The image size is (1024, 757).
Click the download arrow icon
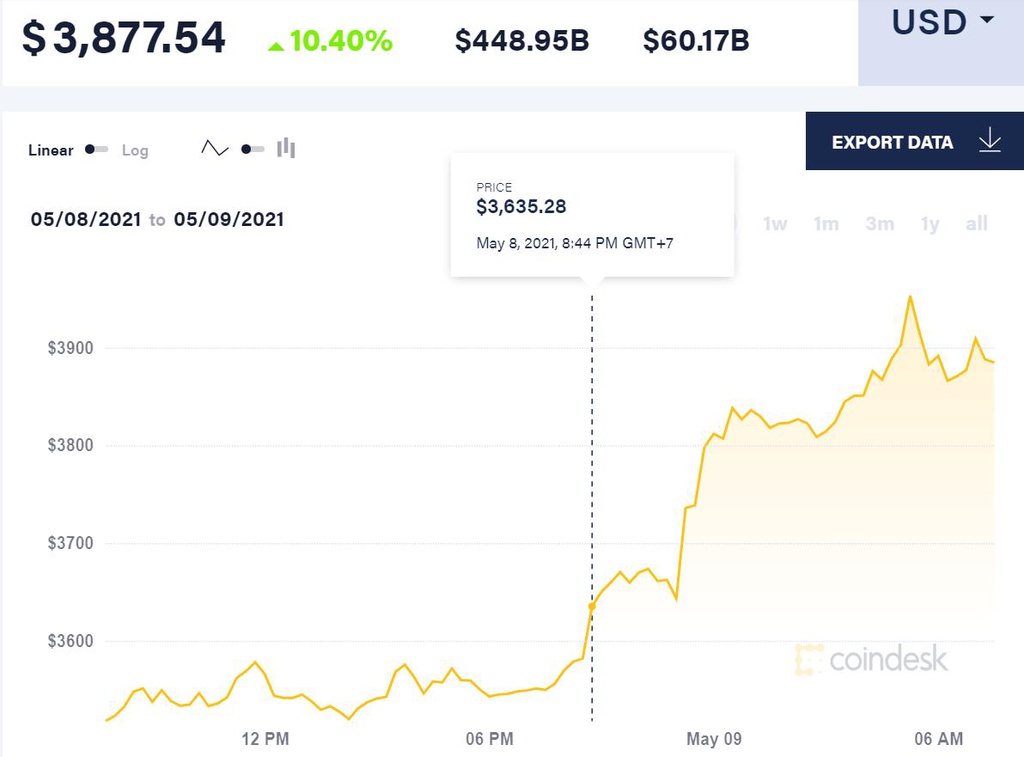[990, 140]
